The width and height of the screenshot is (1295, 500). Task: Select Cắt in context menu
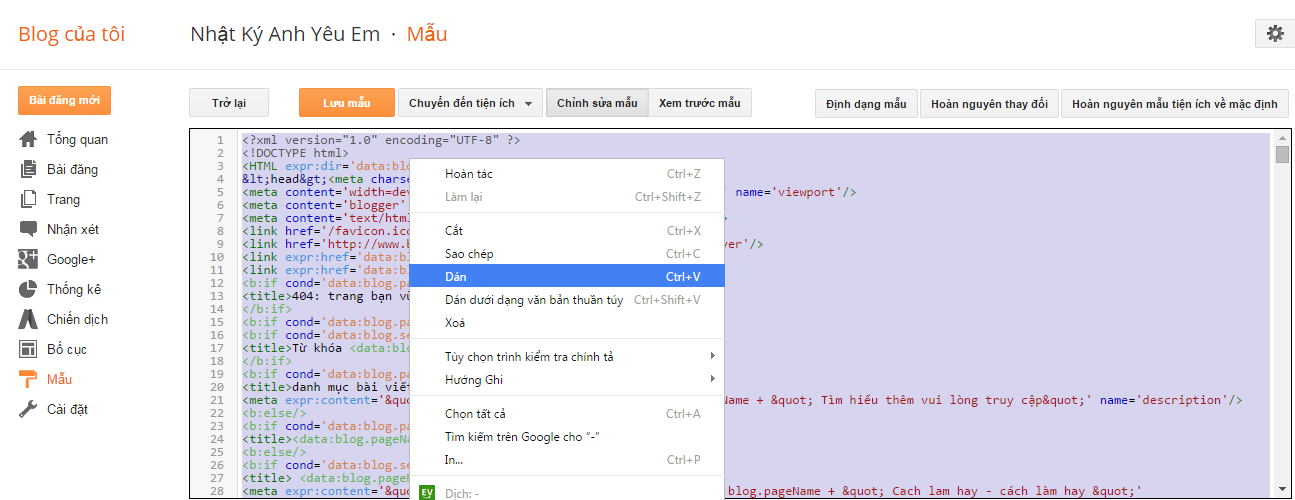tap(567, 231)
